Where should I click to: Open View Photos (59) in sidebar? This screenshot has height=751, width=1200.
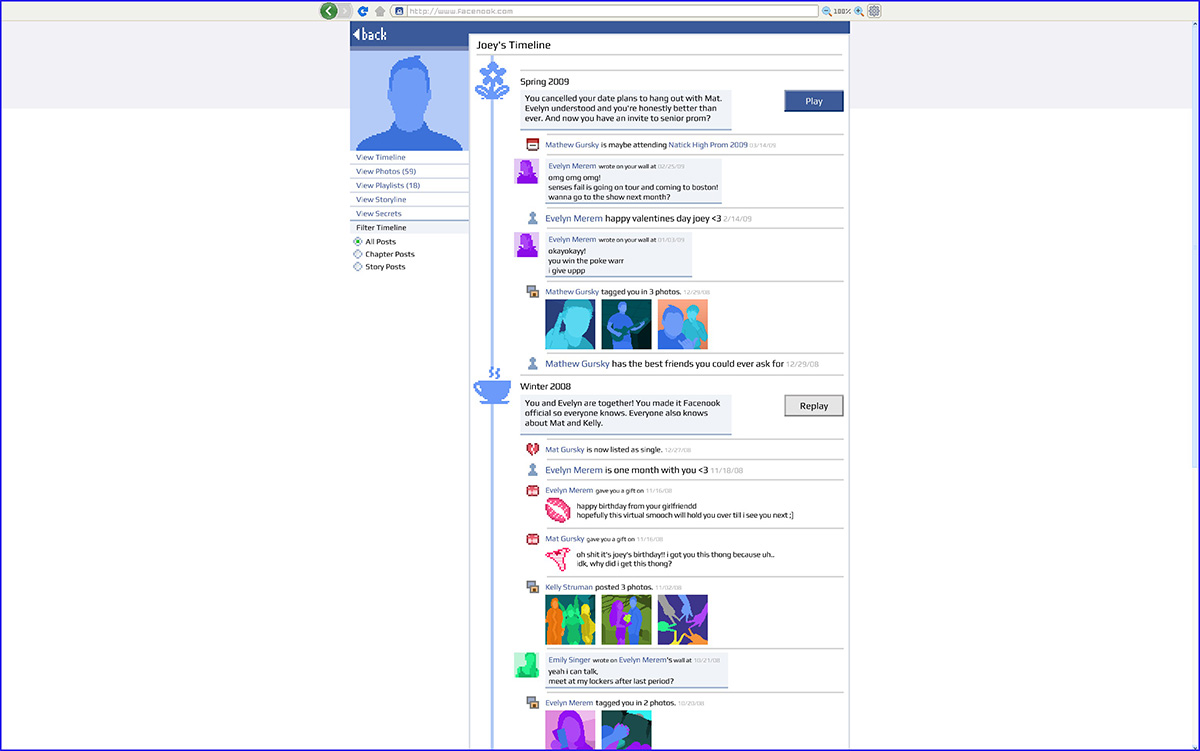[x=386, y=171]
